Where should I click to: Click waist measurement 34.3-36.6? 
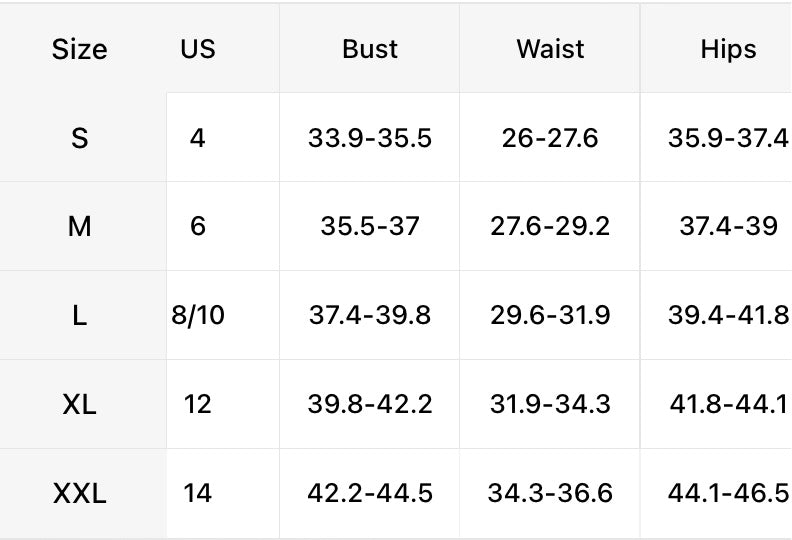click(x=550, y=494)
